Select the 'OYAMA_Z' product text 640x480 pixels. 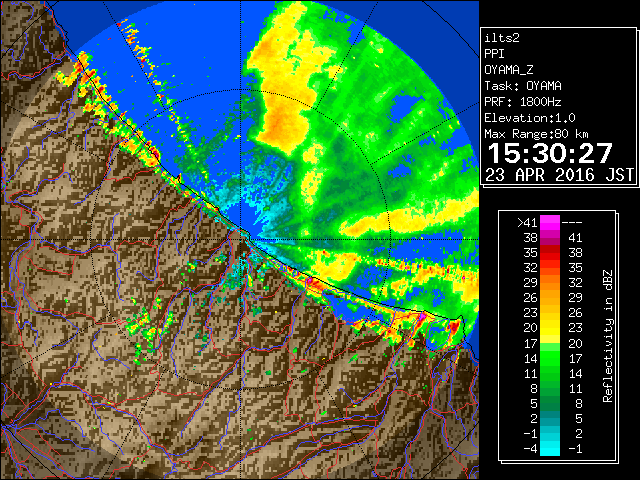[509, 70]
